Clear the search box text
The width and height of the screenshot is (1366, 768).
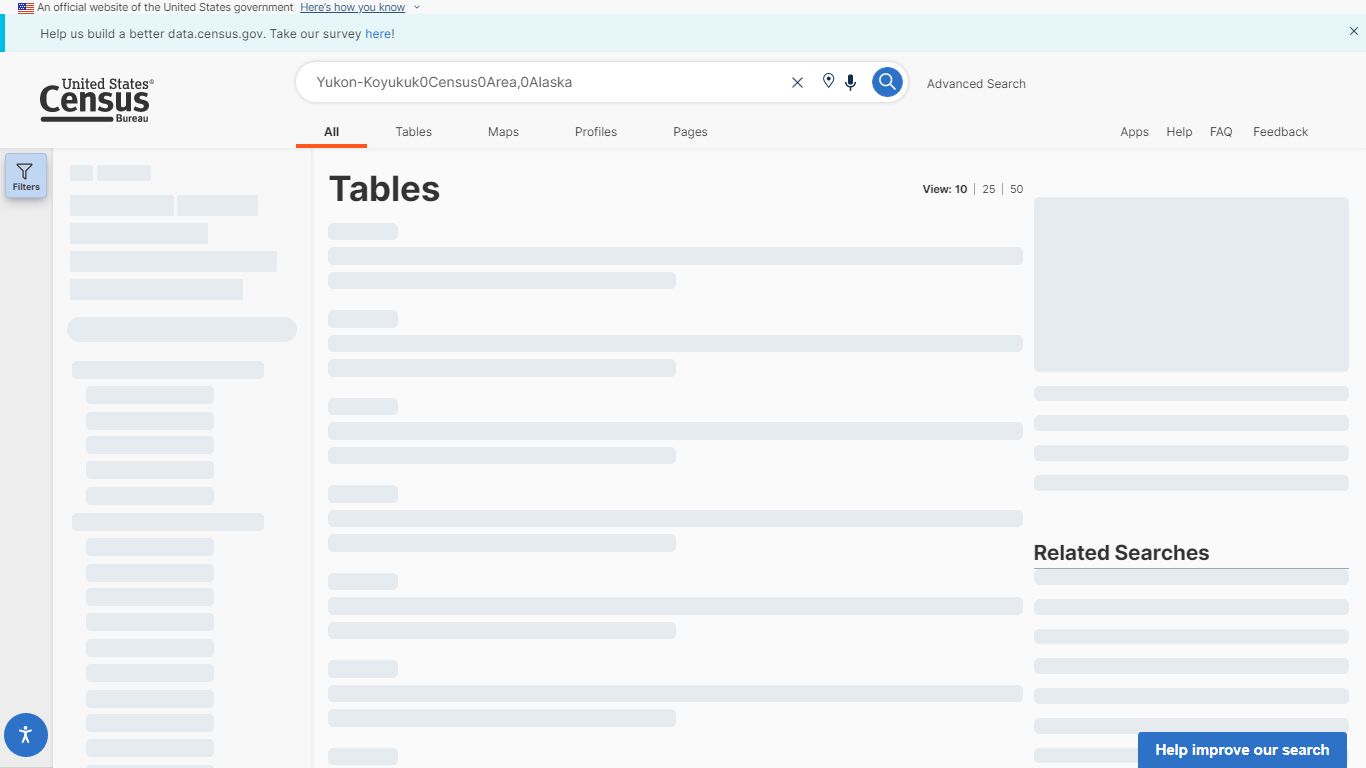point(797,83)
